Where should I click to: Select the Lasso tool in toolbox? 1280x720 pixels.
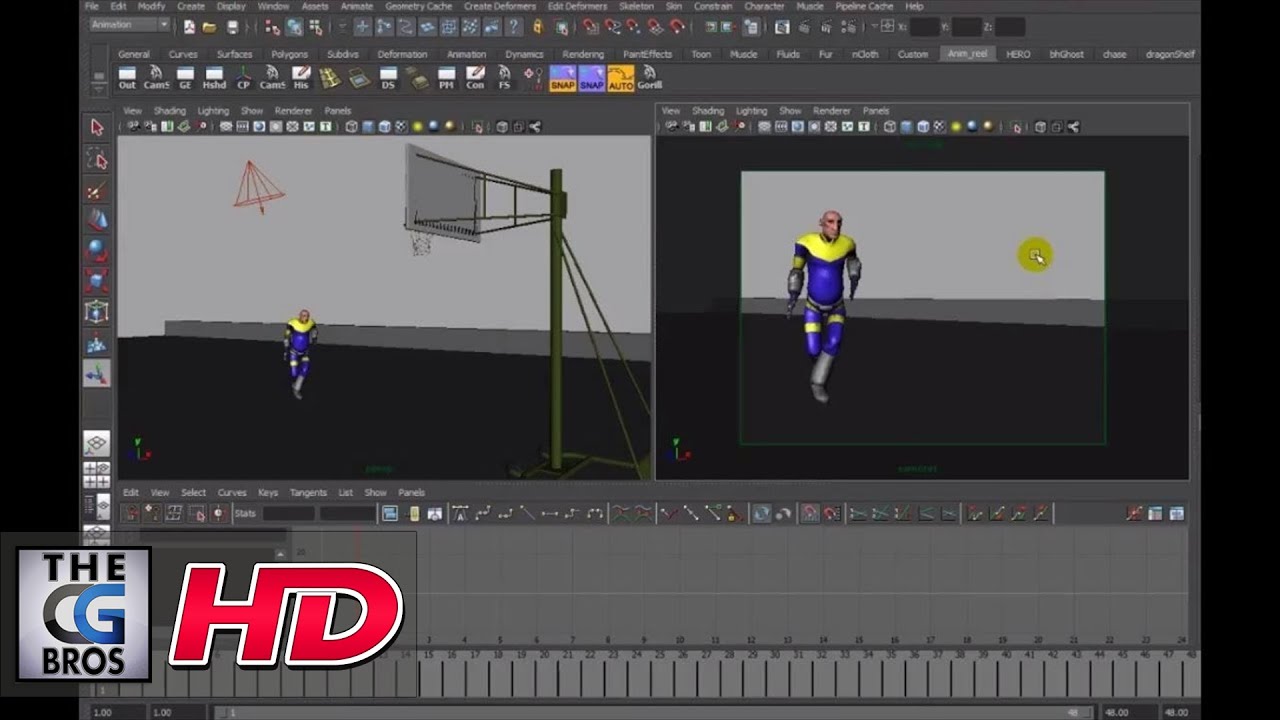click(x=97, y=159)
